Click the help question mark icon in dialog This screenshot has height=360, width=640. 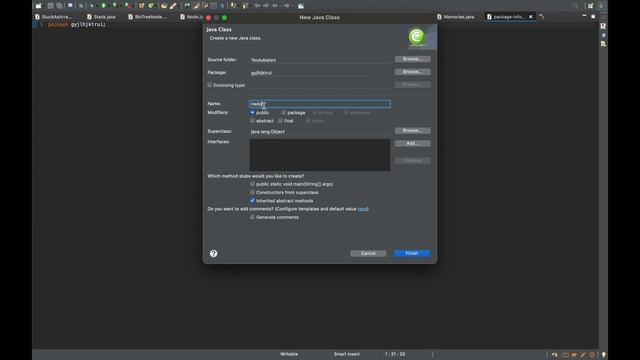click(213, 253)
